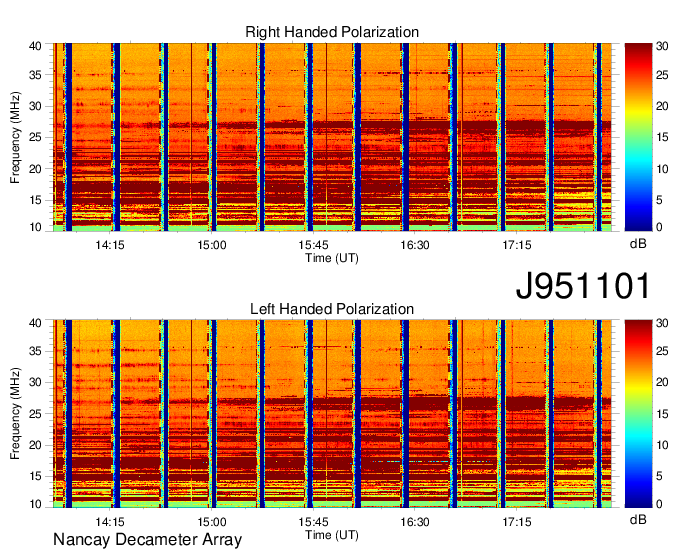The width and height of the screenshot is (680, 552).
Task: Click the 'Time (UT)' axis label of bottom plot
Action: (x=332, y=535)
